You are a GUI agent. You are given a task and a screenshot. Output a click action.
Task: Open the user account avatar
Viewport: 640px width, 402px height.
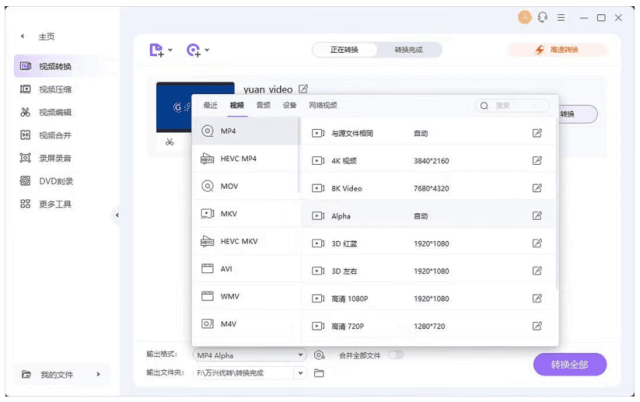coord(524,17)
